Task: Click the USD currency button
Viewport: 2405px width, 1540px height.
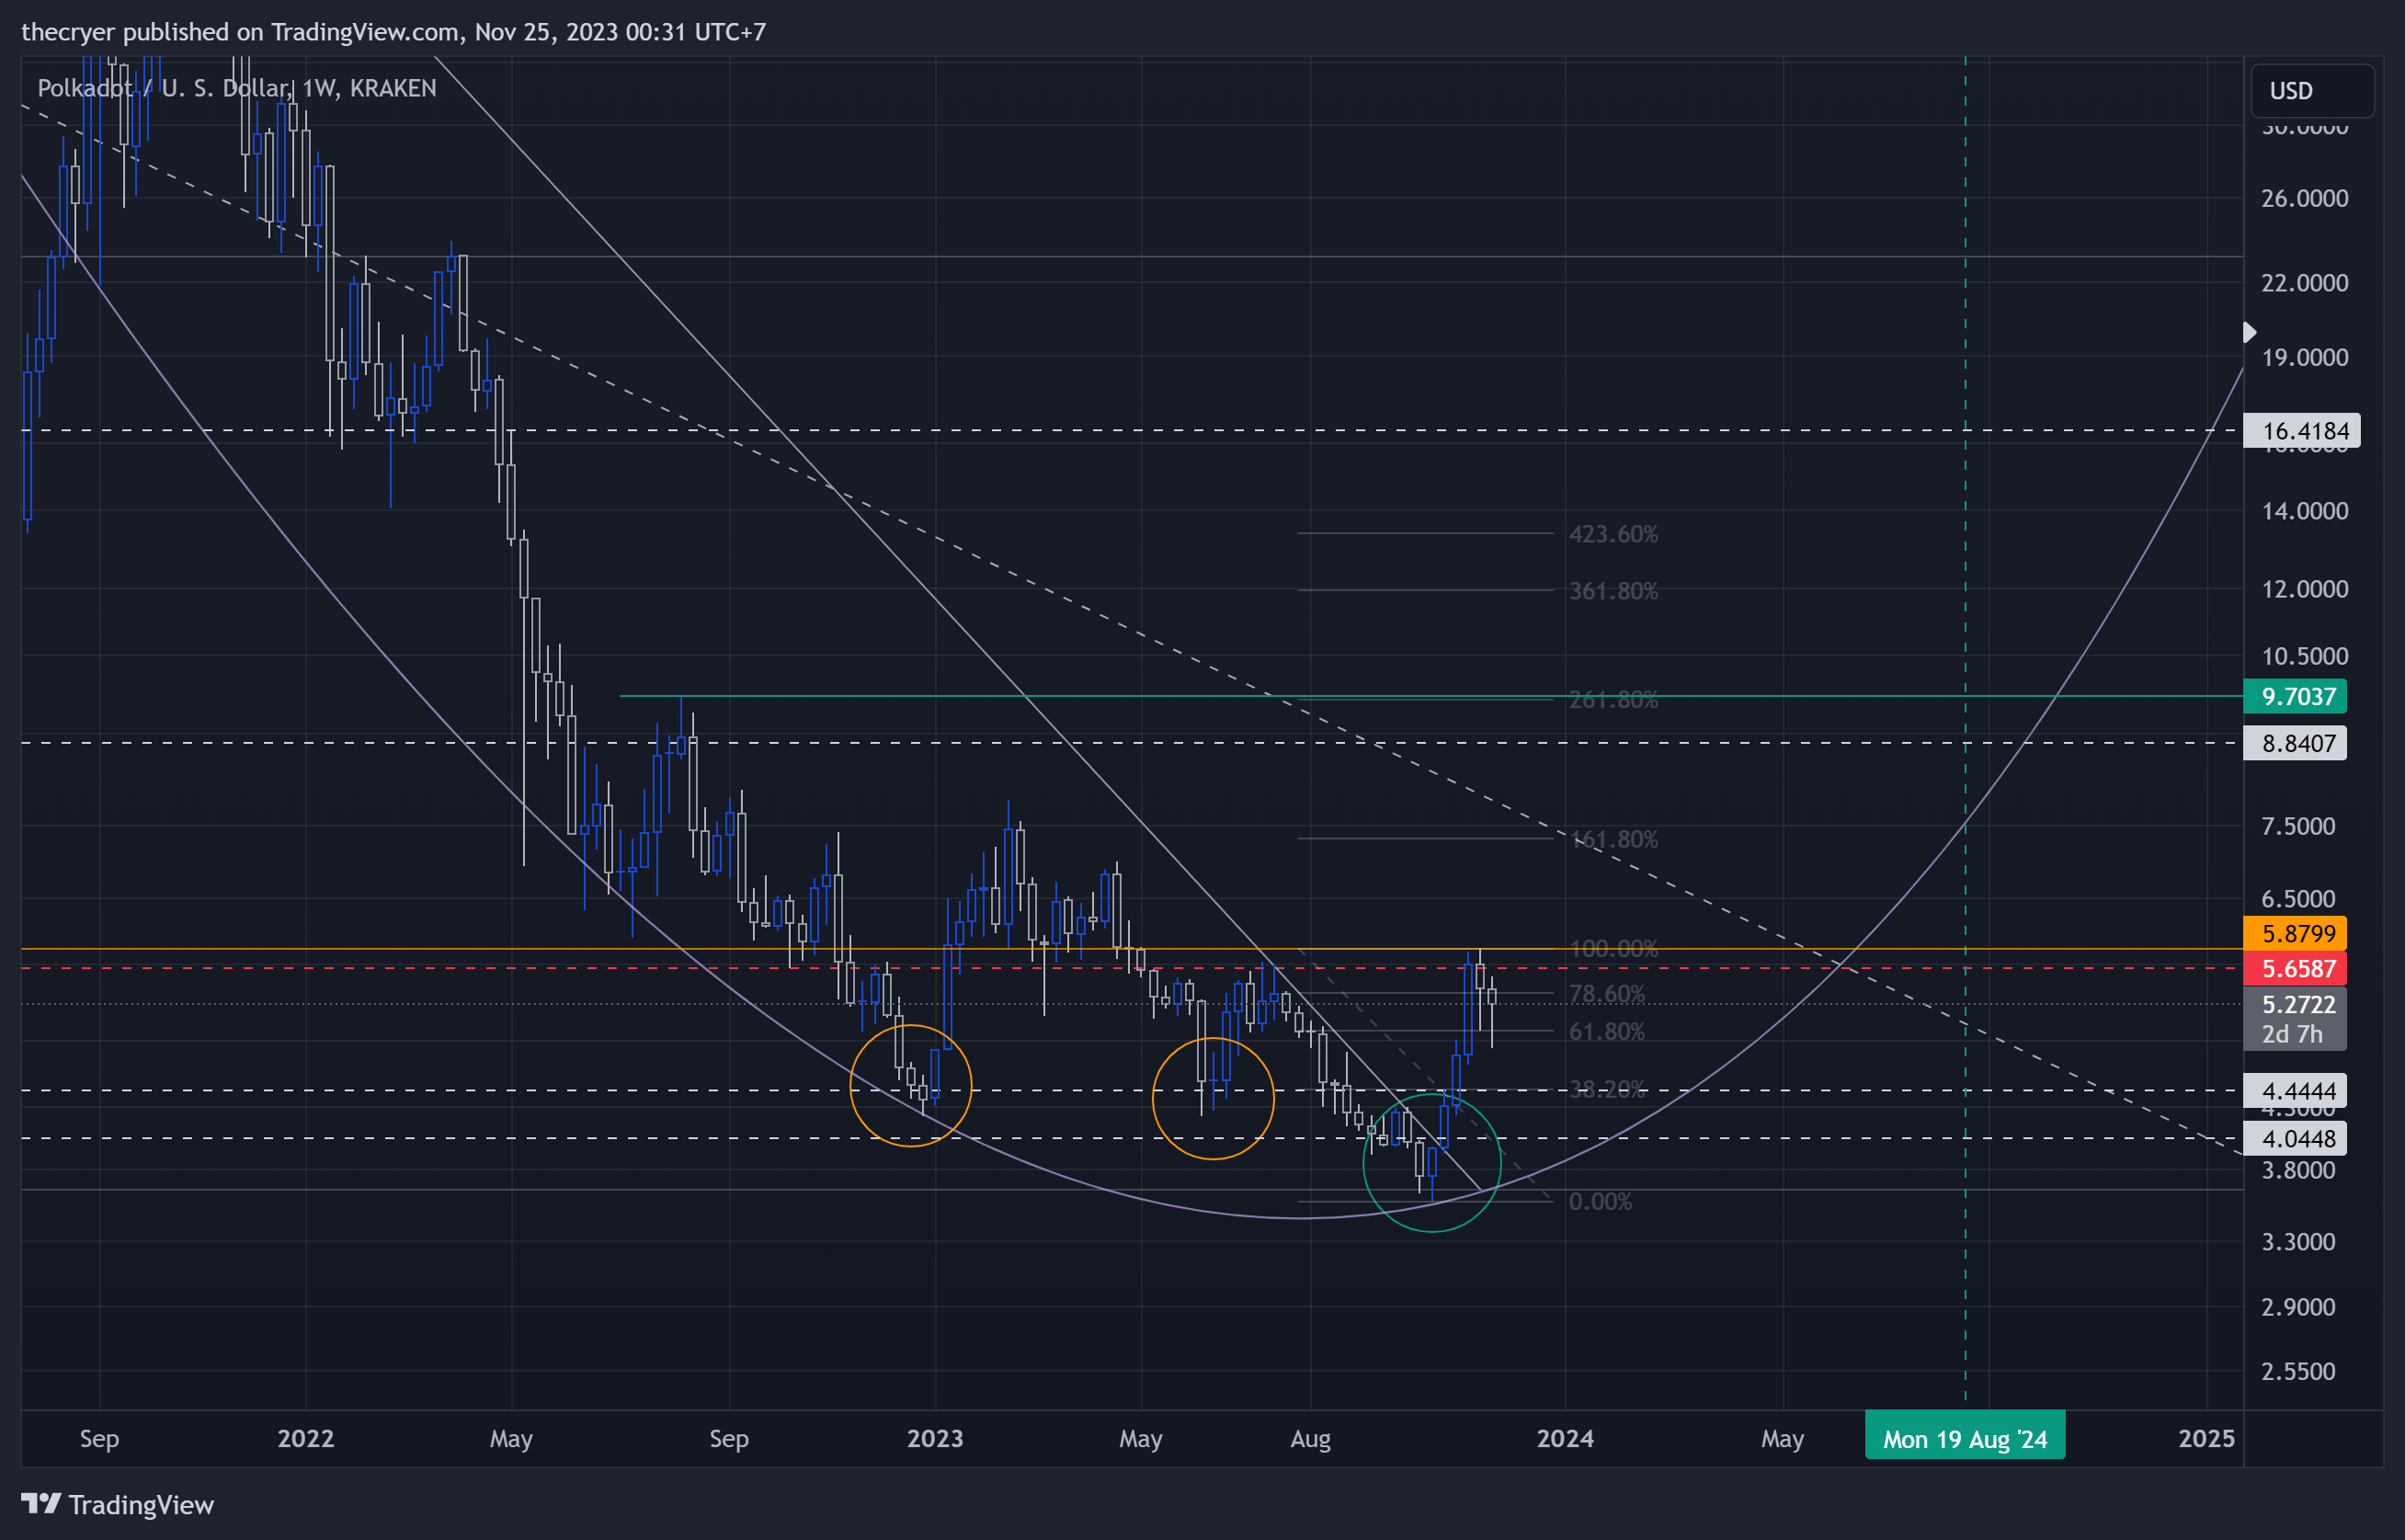Action: point(2311,91)
